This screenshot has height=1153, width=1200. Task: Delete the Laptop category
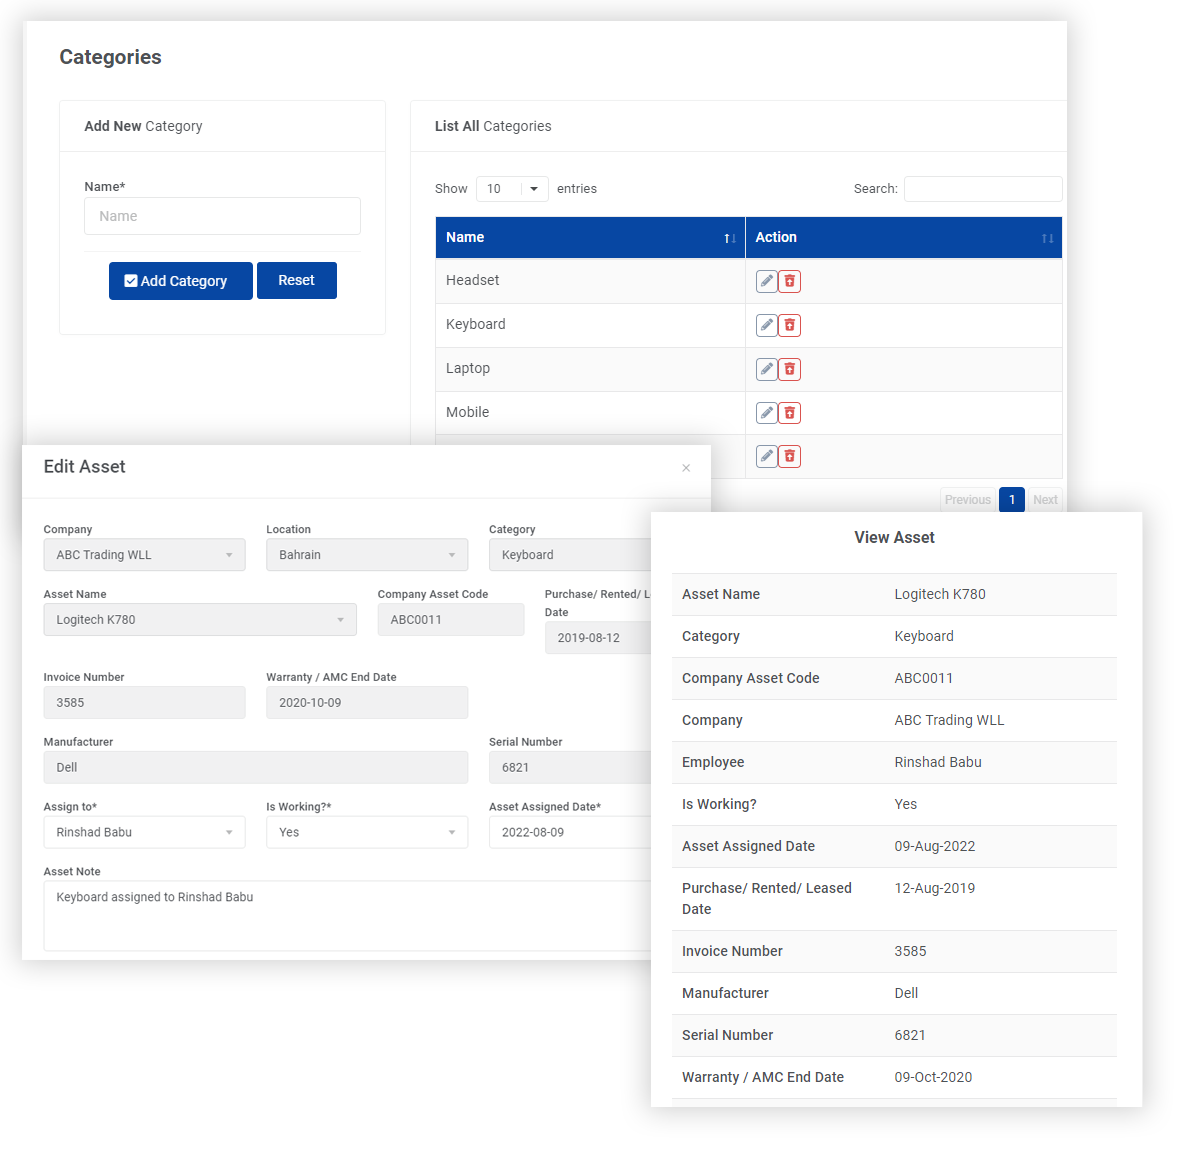tap(789, 369)
